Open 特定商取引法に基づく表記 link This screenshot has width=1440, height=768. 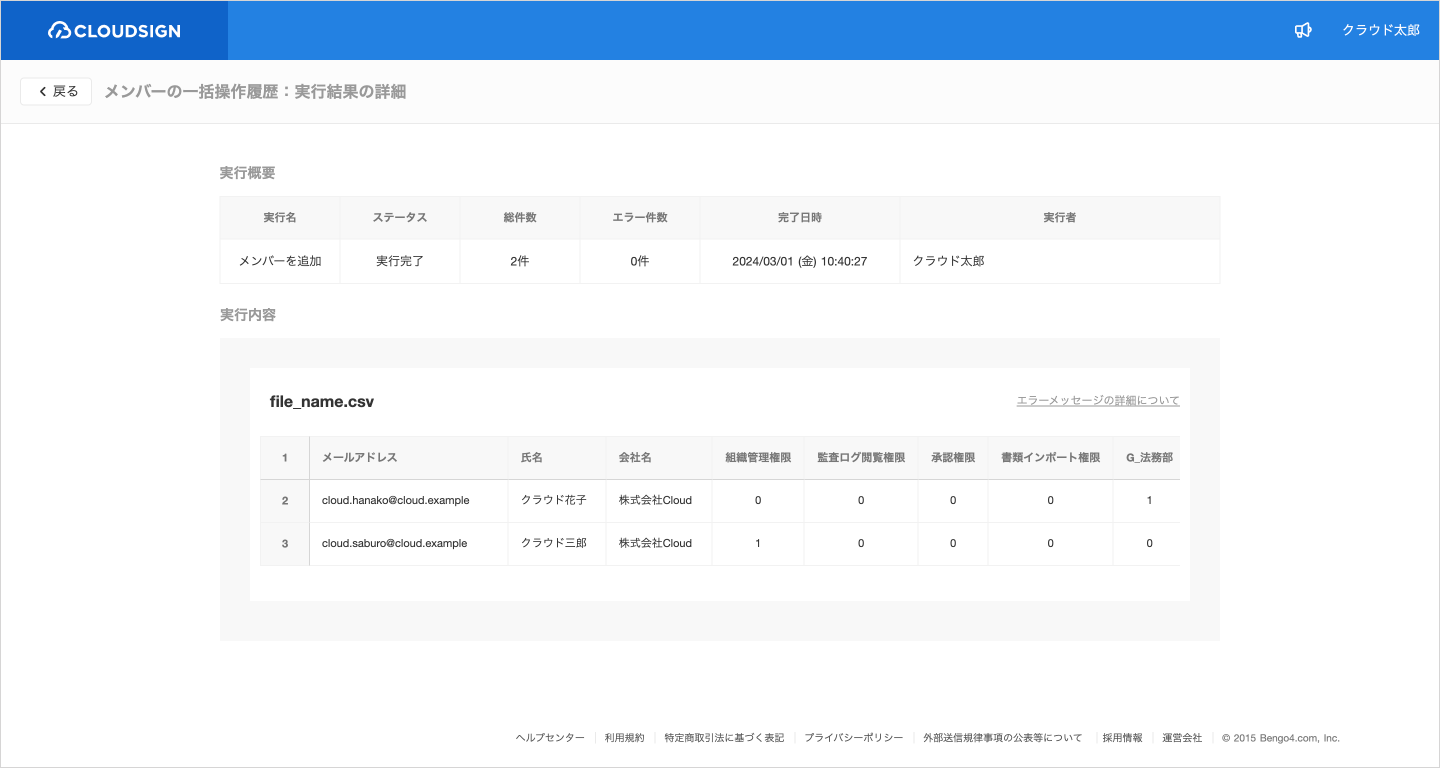click(x=724, y=738)
